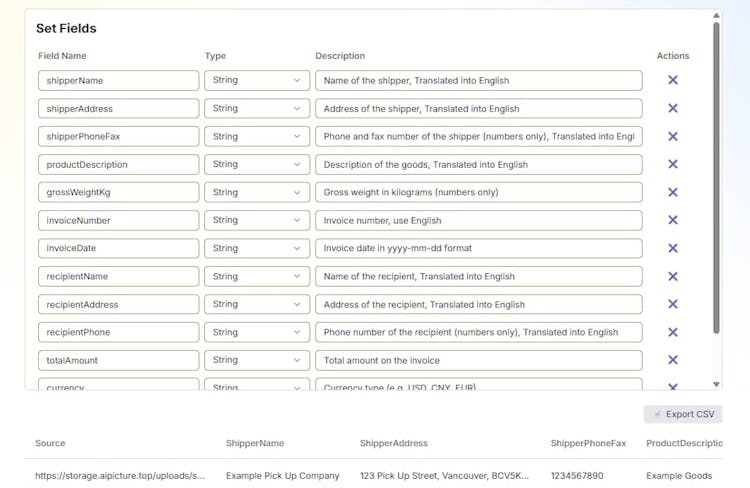Click the ShipperName column header
750x488 pixels.
coord(255,443)
